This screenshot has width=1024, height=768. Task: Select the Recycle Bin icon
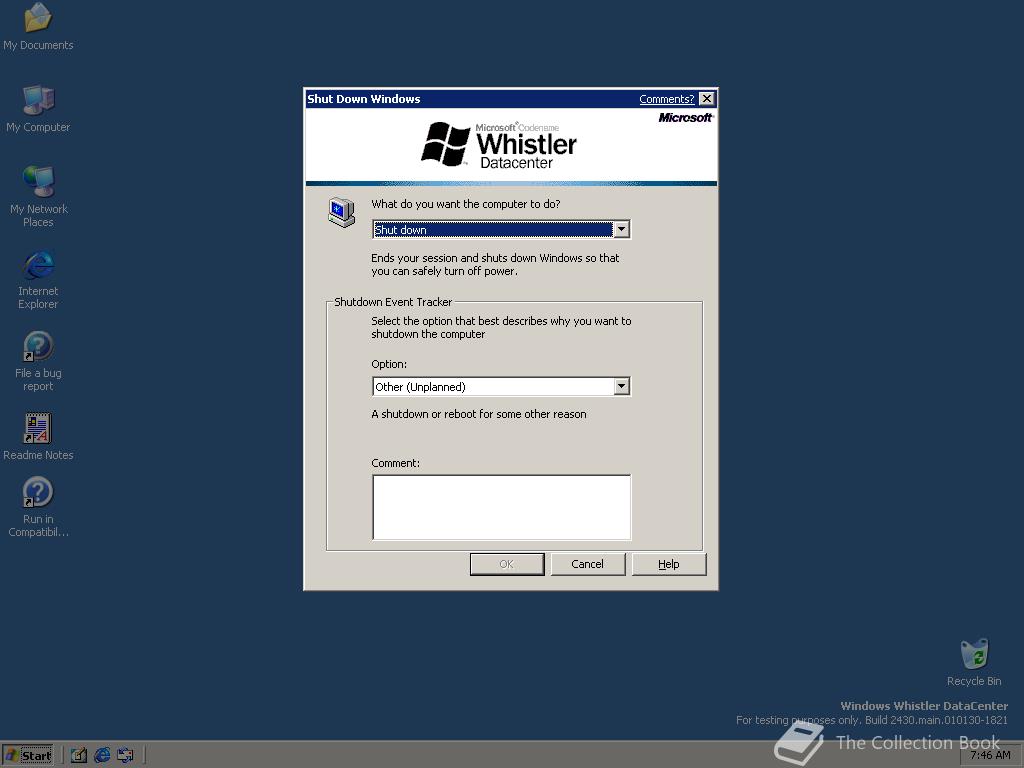[x=974, y=662]
